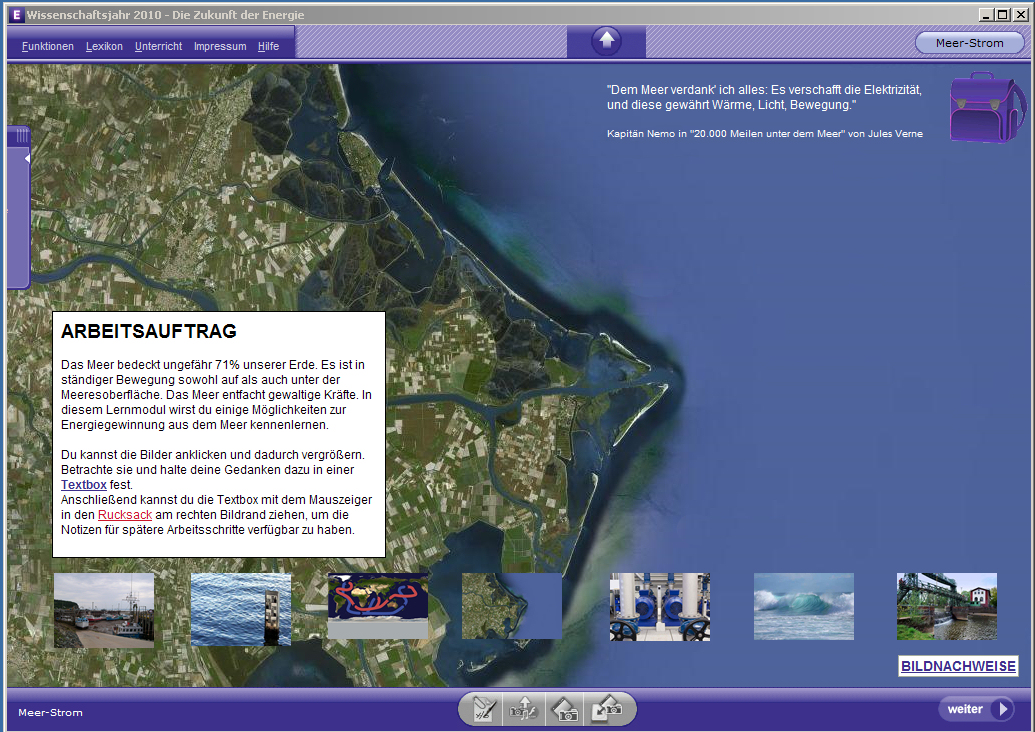Screen dimensions: 1035x732
Task: Enlarge the harbor boats thumbnail
Action: 104,610
